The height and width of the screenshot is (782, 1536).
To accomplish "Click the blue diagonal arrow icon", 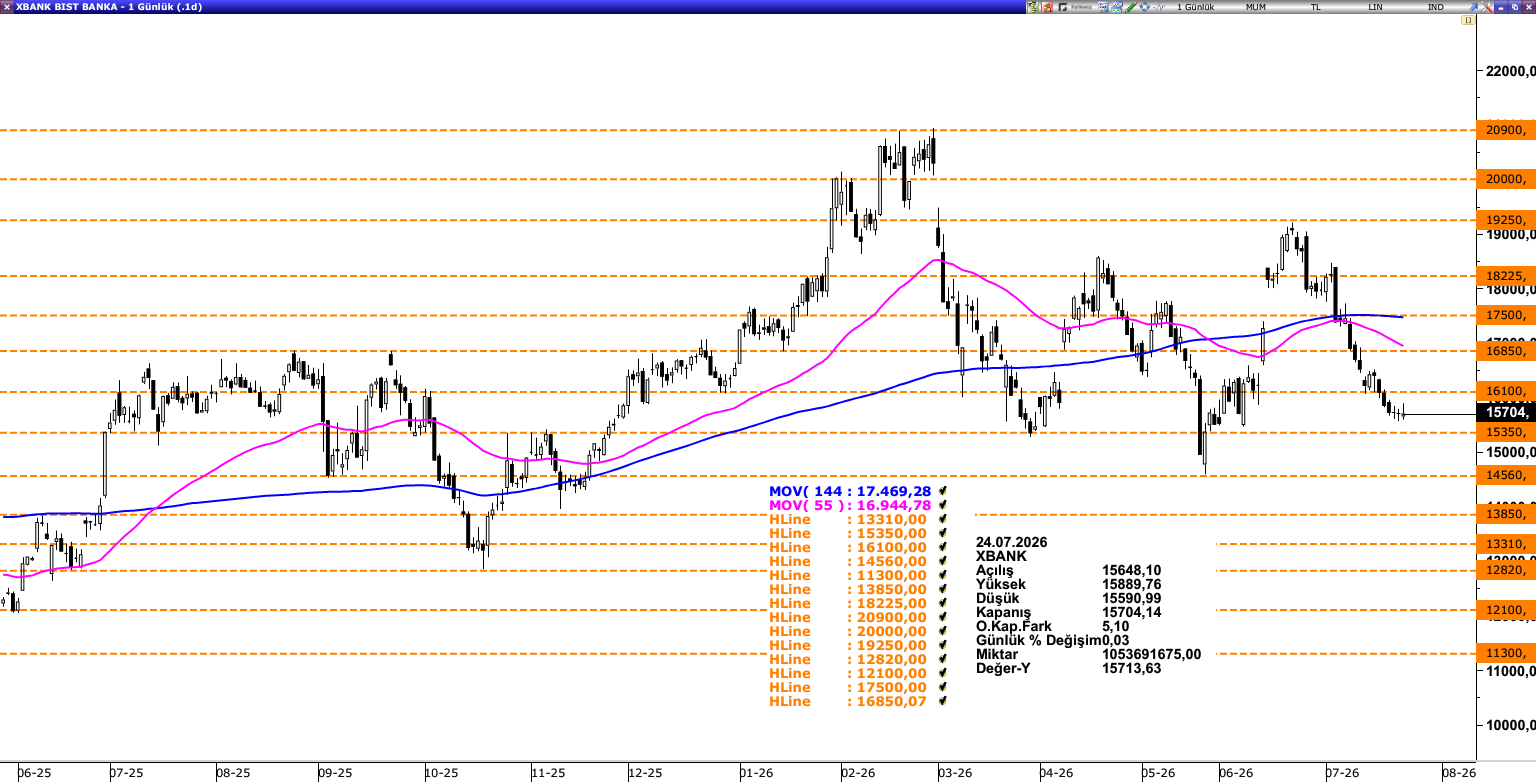I will [x=1473, y=7].
